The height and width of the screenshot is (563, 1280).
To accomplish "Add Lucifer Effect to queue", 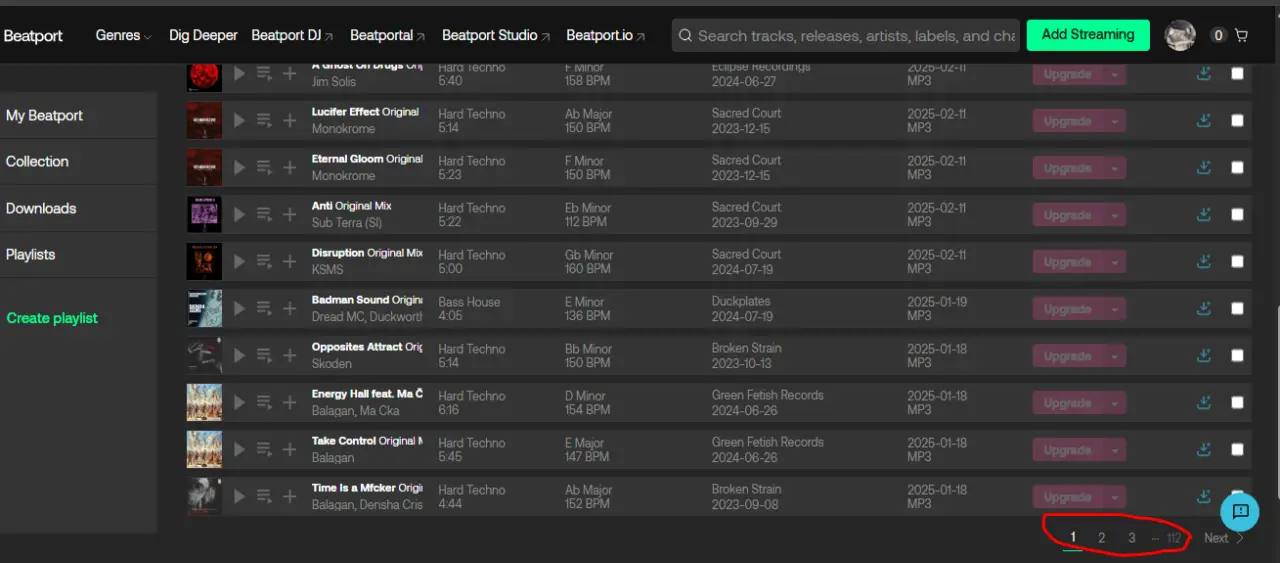I will click(x=264, y=120).
